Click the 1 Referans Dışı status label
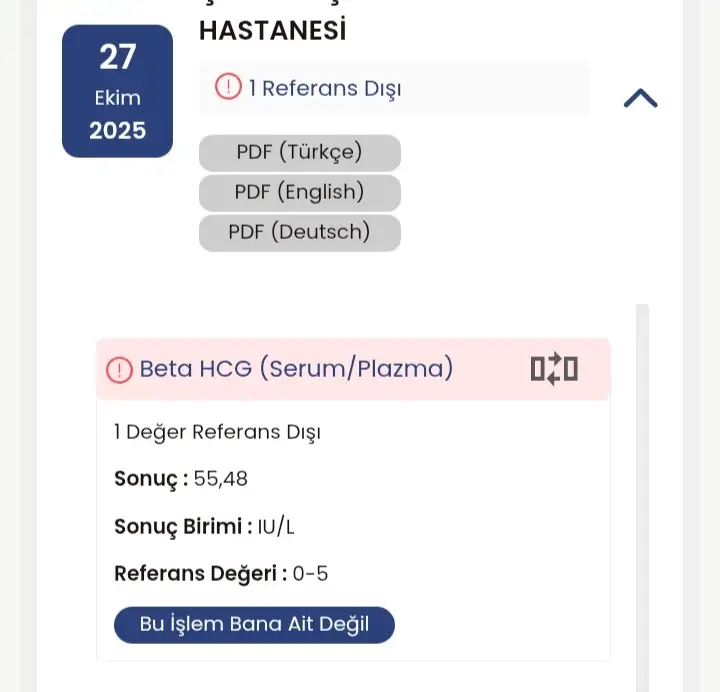 click(325, 88)
